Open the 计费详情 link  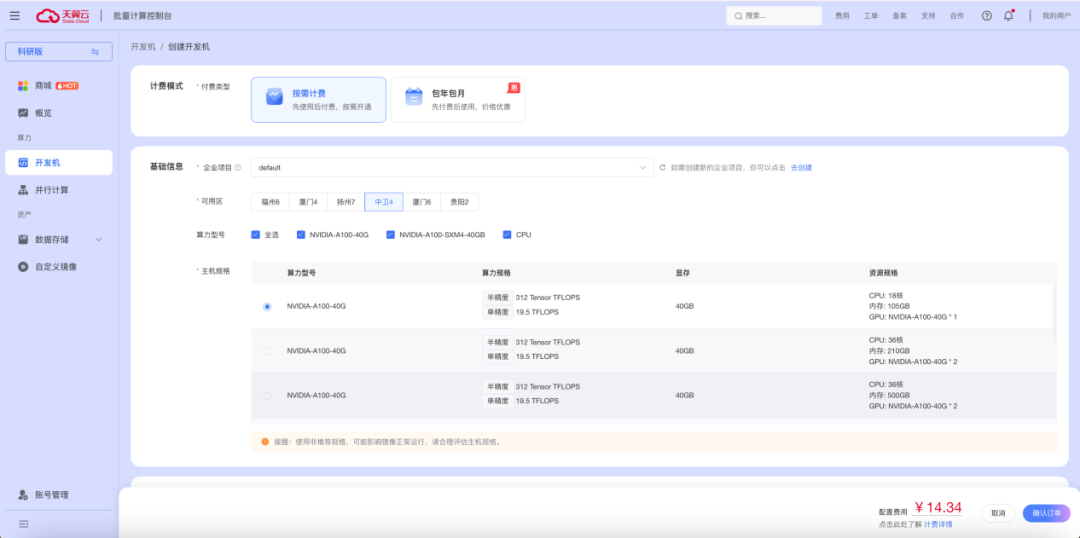click(938, 524)
